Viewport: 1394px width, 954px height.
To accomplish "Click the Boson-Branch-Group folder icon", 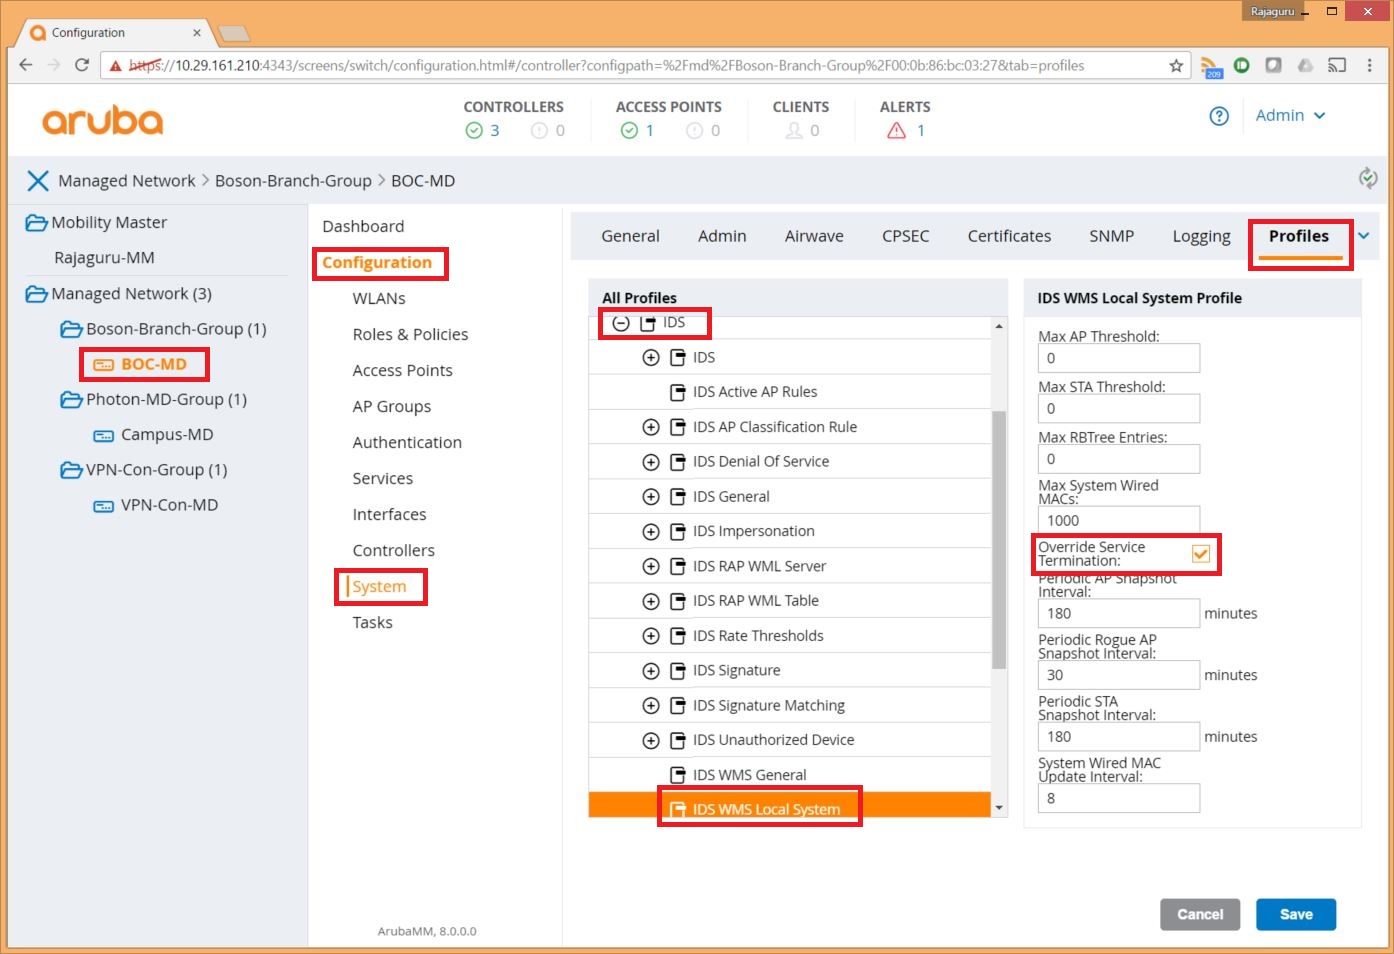I will tap(71, 329).
